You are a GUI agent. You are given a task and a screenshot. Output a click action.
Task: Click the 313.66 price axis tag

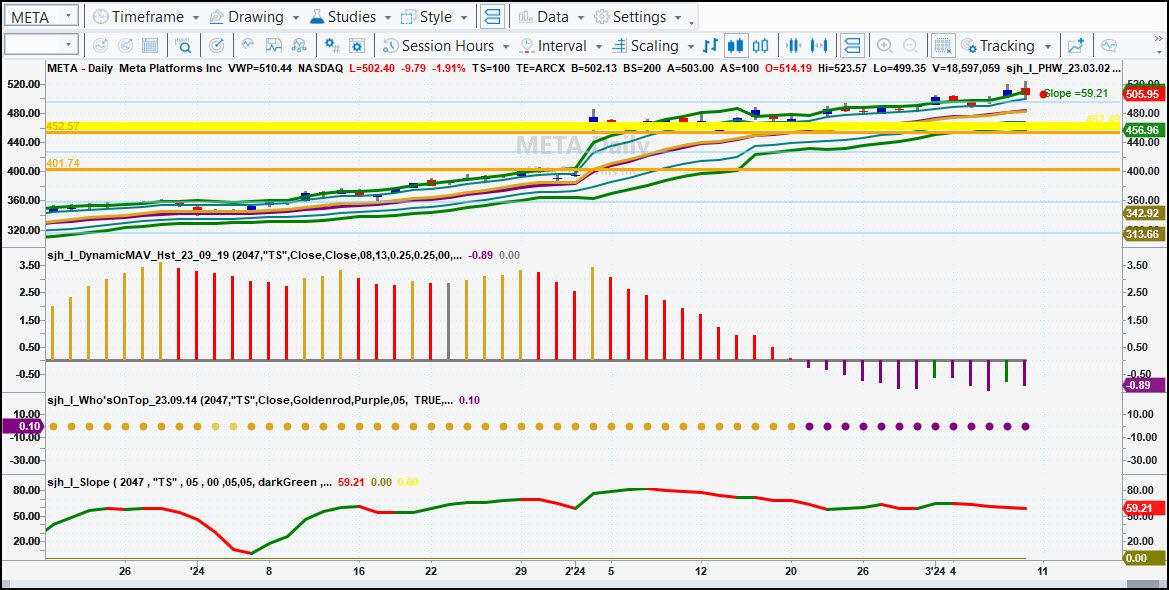point(1142,233)
